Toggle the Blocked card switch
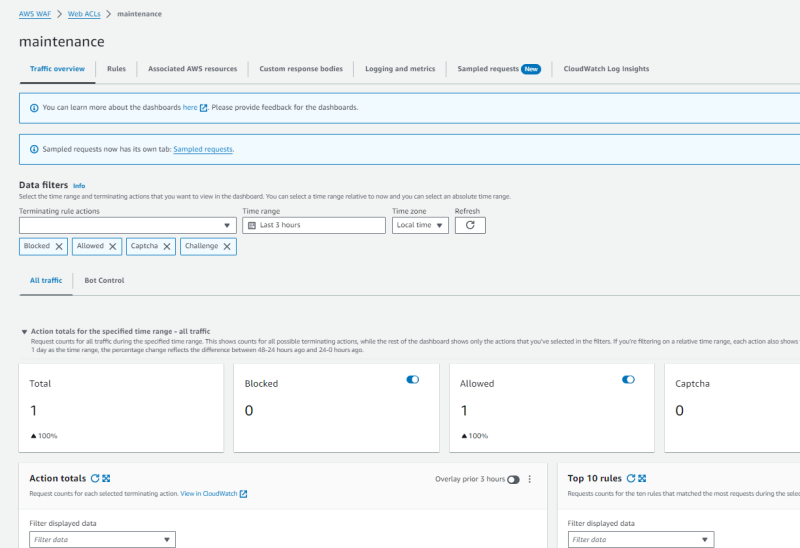 413,380
